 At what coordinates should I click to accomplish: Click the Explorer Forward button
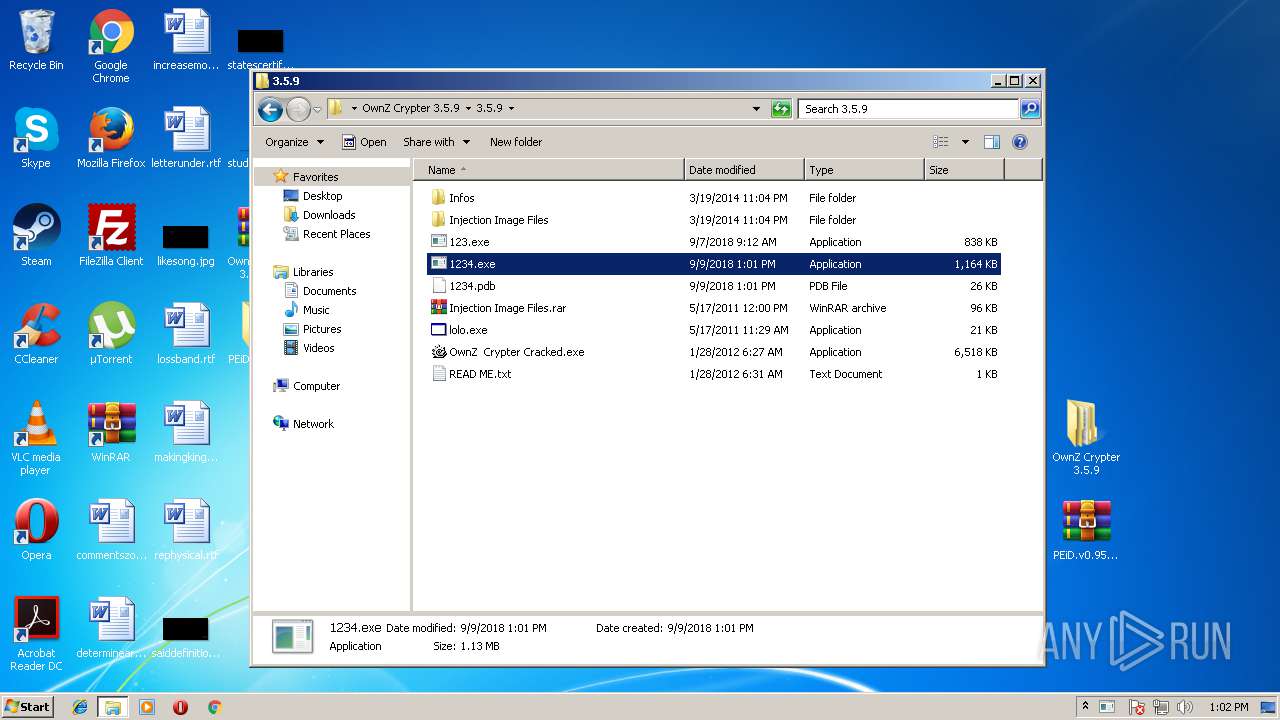pos(298,109)
